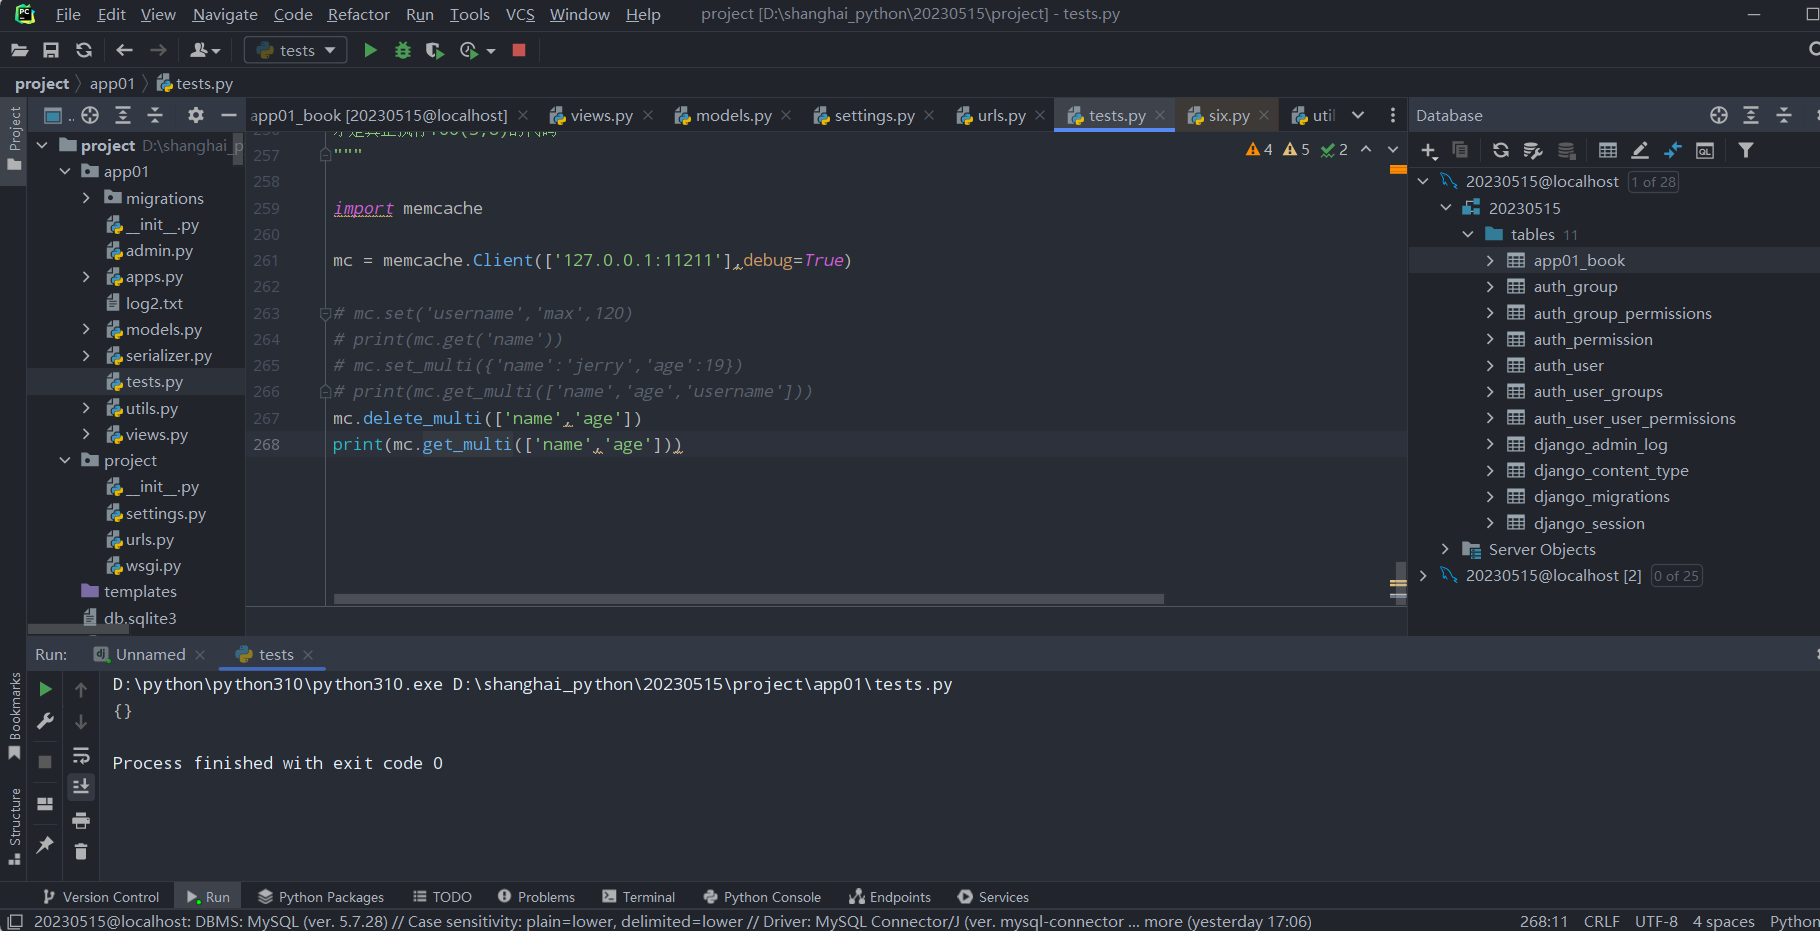Expand Server Objects in Database tree
This screenshot has width=1820, height=931.
pyautogui.click(x=1445, y=549)
